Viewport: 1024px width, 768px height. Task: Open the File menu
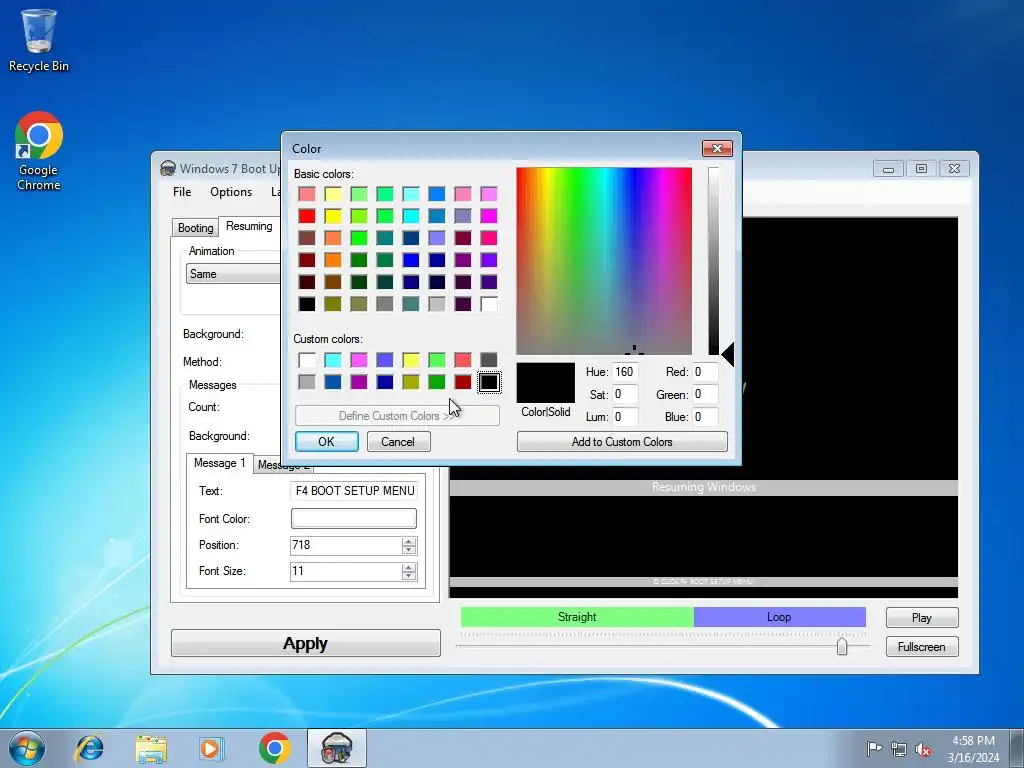click(182, 192)
